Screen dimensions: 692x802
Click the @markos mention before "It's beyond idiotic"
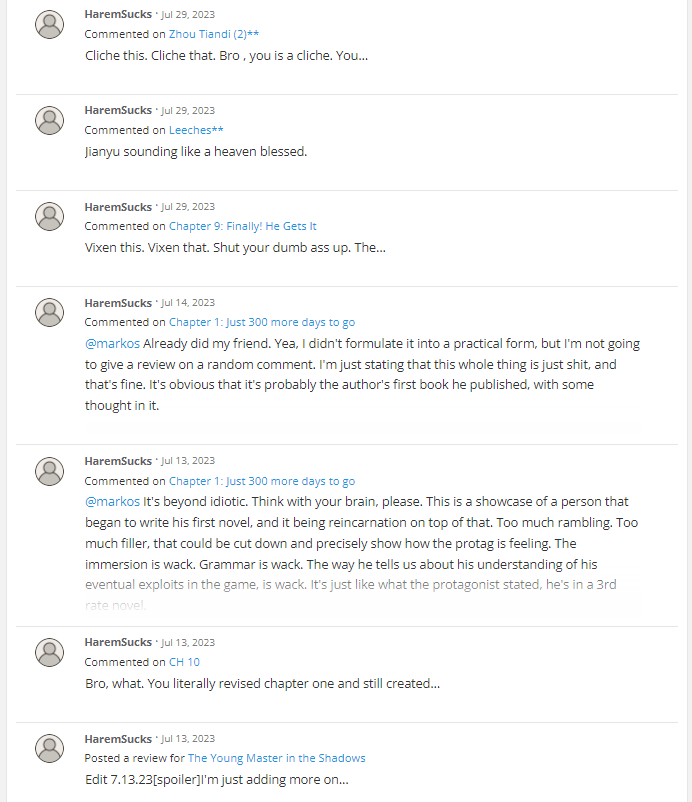pyautogui.click(x=112, y=501)
